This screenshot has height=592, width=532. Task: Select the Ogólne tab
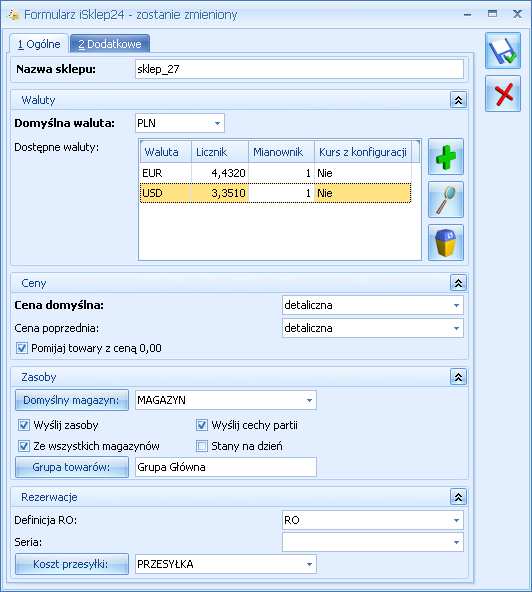tap(39, 44)
